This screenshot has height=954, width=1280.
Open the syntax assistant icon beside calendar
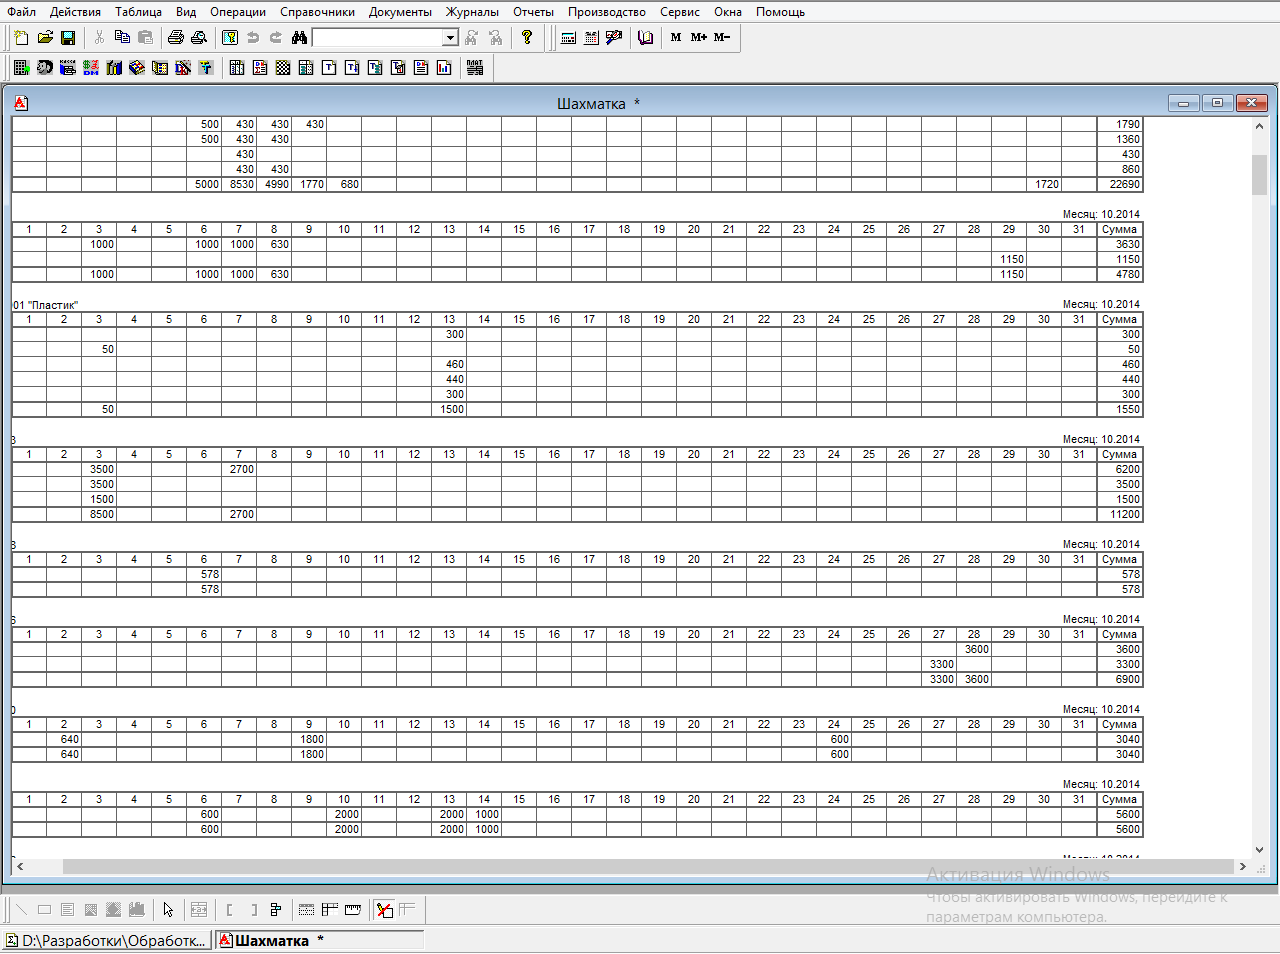click(614, 37)
